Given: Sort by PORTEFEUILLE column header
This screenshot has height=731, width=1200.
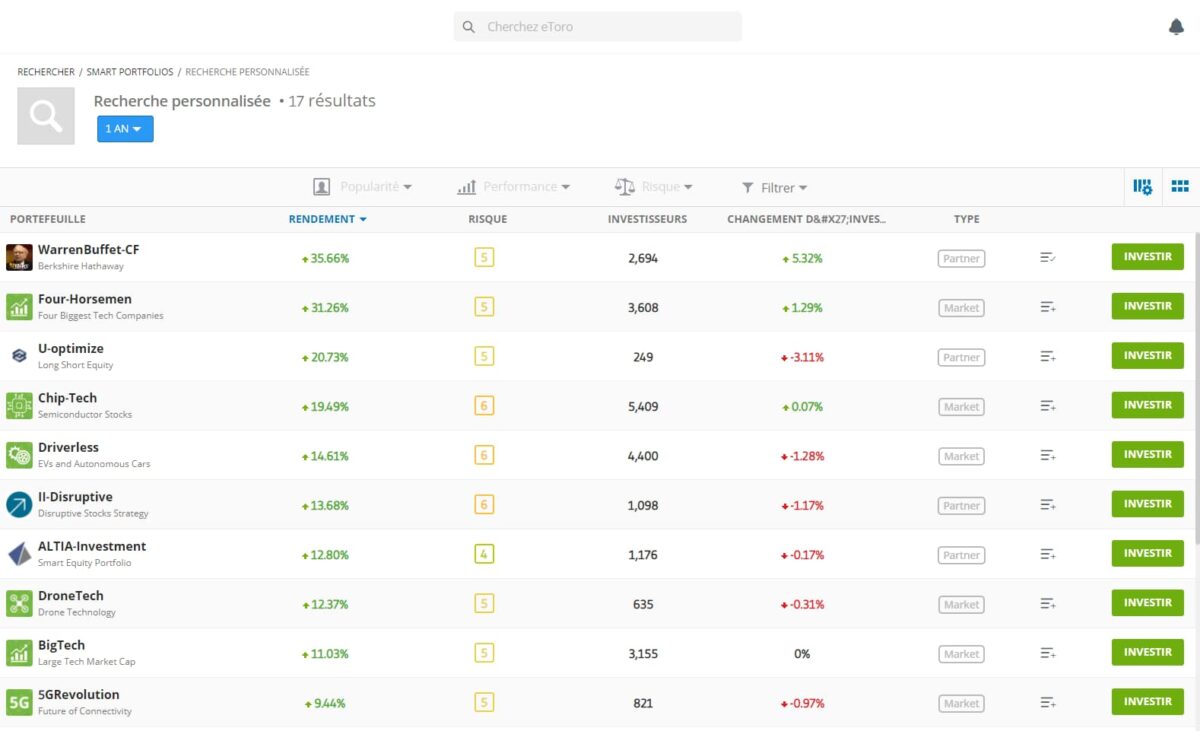Looking at the screenshot, I should 48,219.
